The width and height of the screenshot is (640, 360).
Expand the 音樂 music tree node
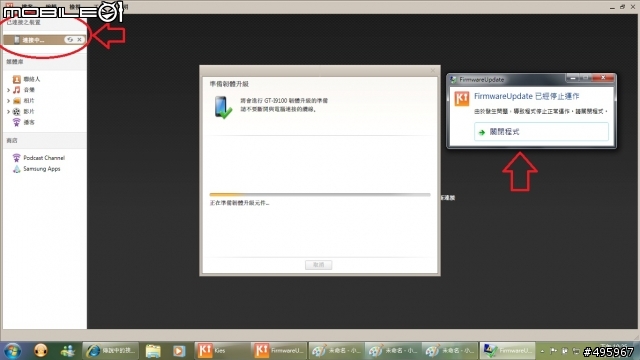[8, 90]
